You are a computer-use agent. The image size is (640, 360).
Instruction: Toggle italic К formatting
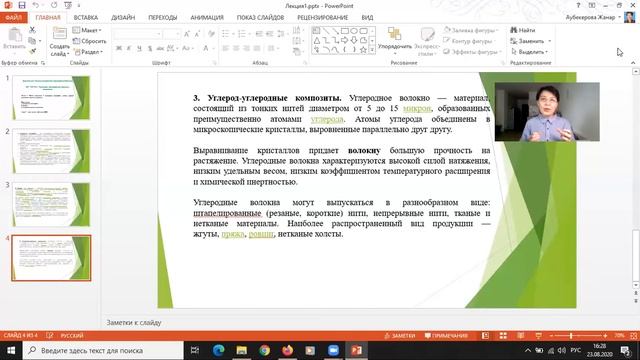click(x=129, y=49)
